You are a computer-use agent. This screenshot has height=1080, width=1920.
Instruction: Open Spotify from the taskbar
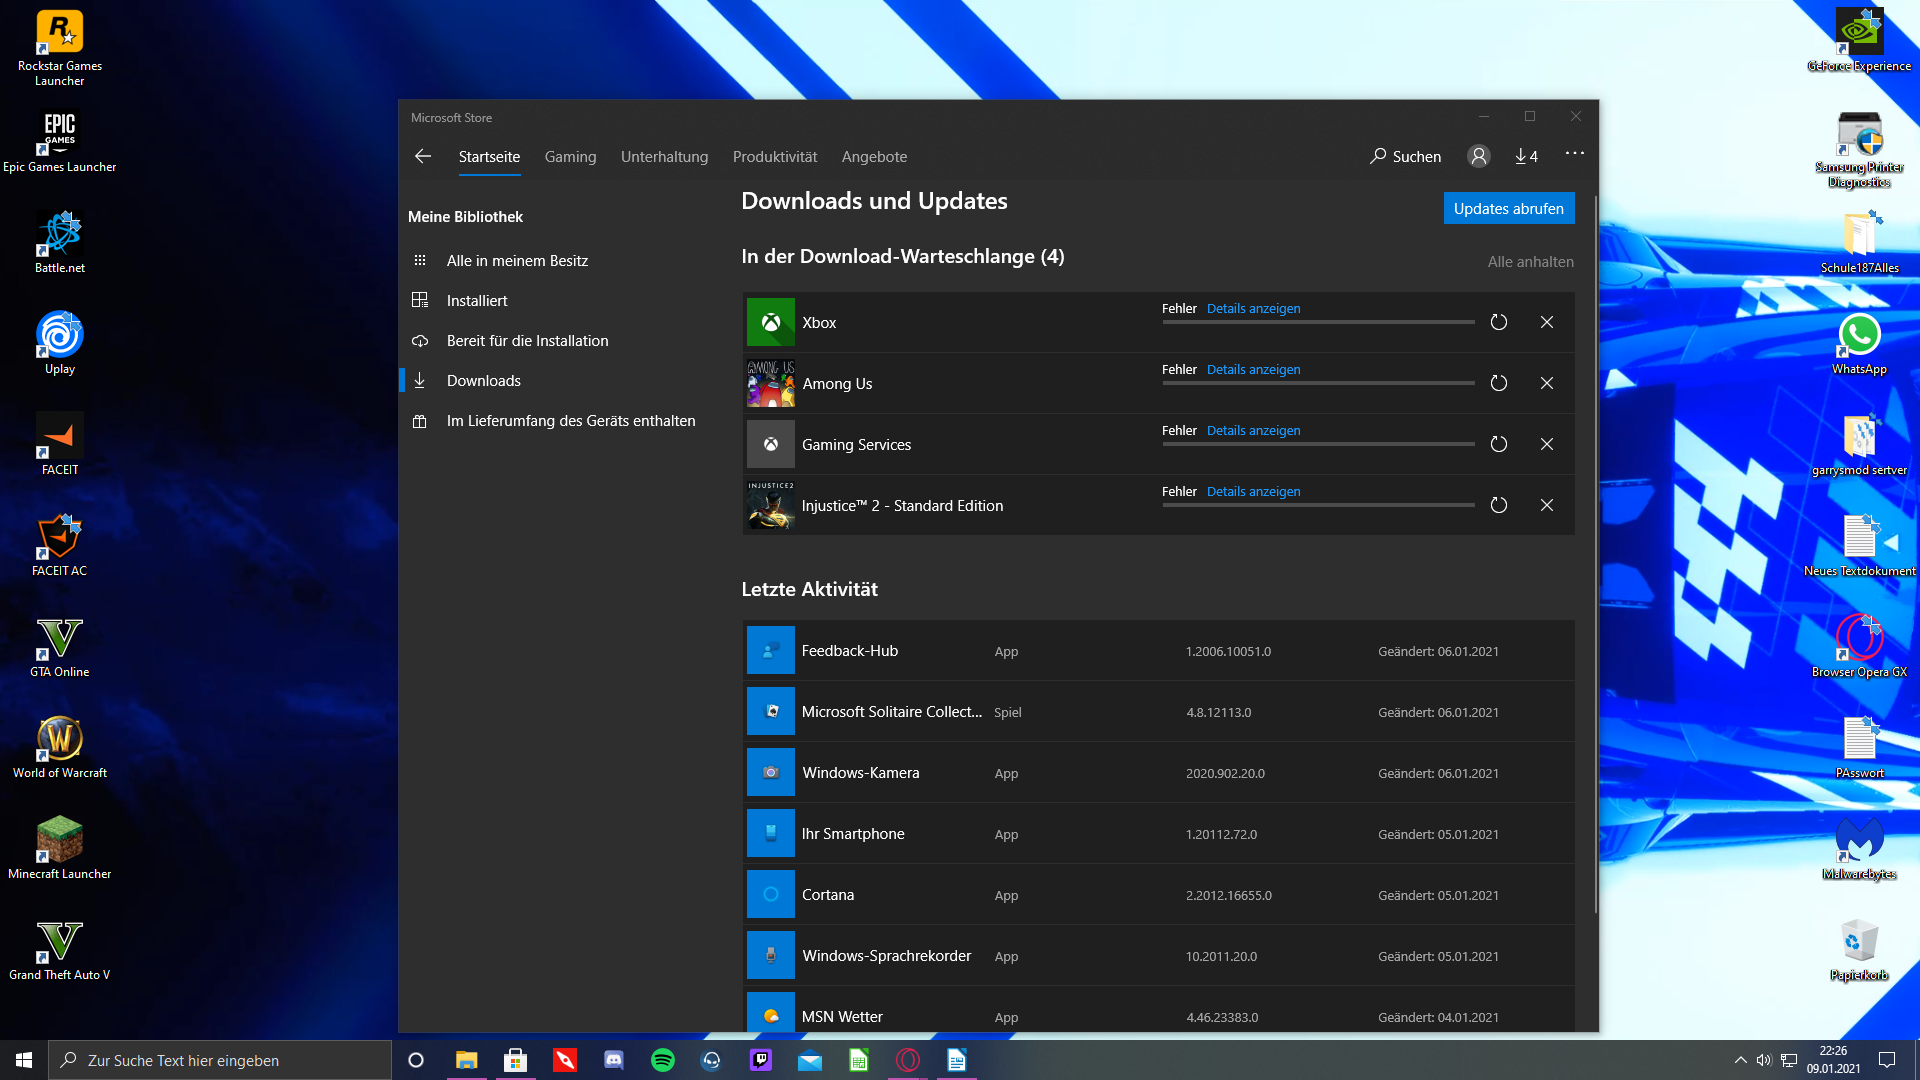tap(662, 1060)
